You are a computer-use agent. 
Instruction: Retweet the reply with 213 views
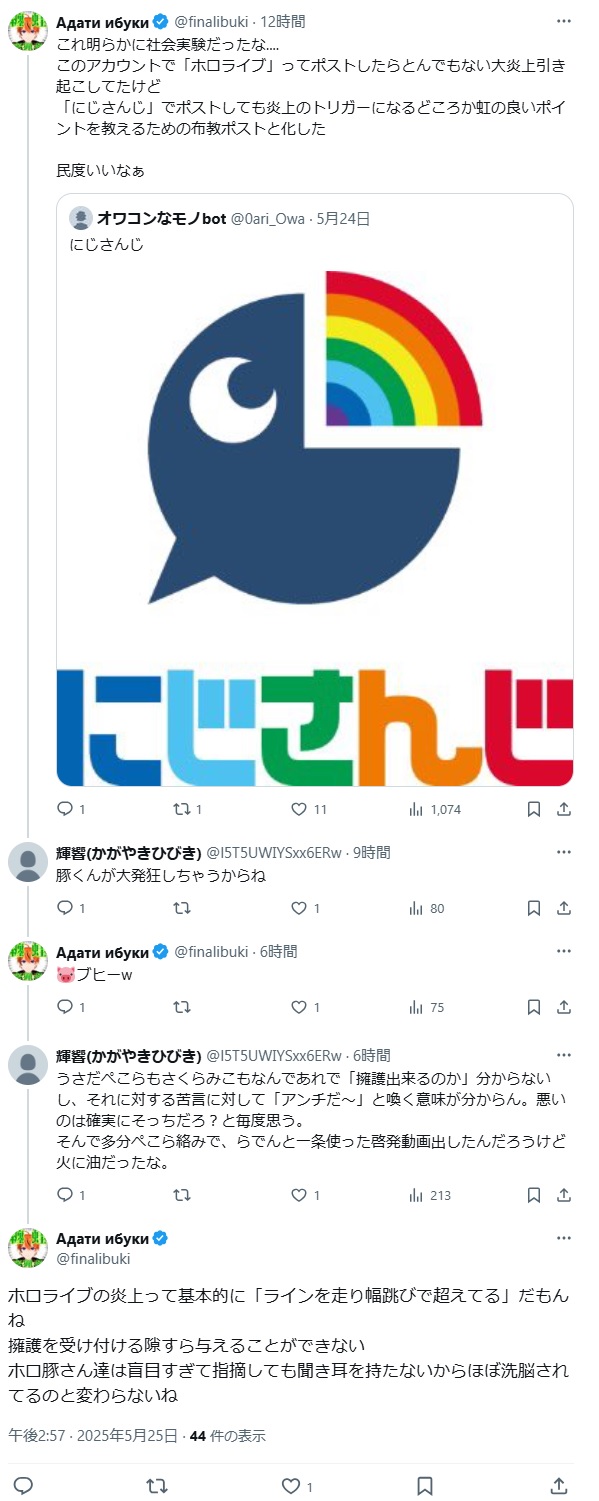[181, 1194]
